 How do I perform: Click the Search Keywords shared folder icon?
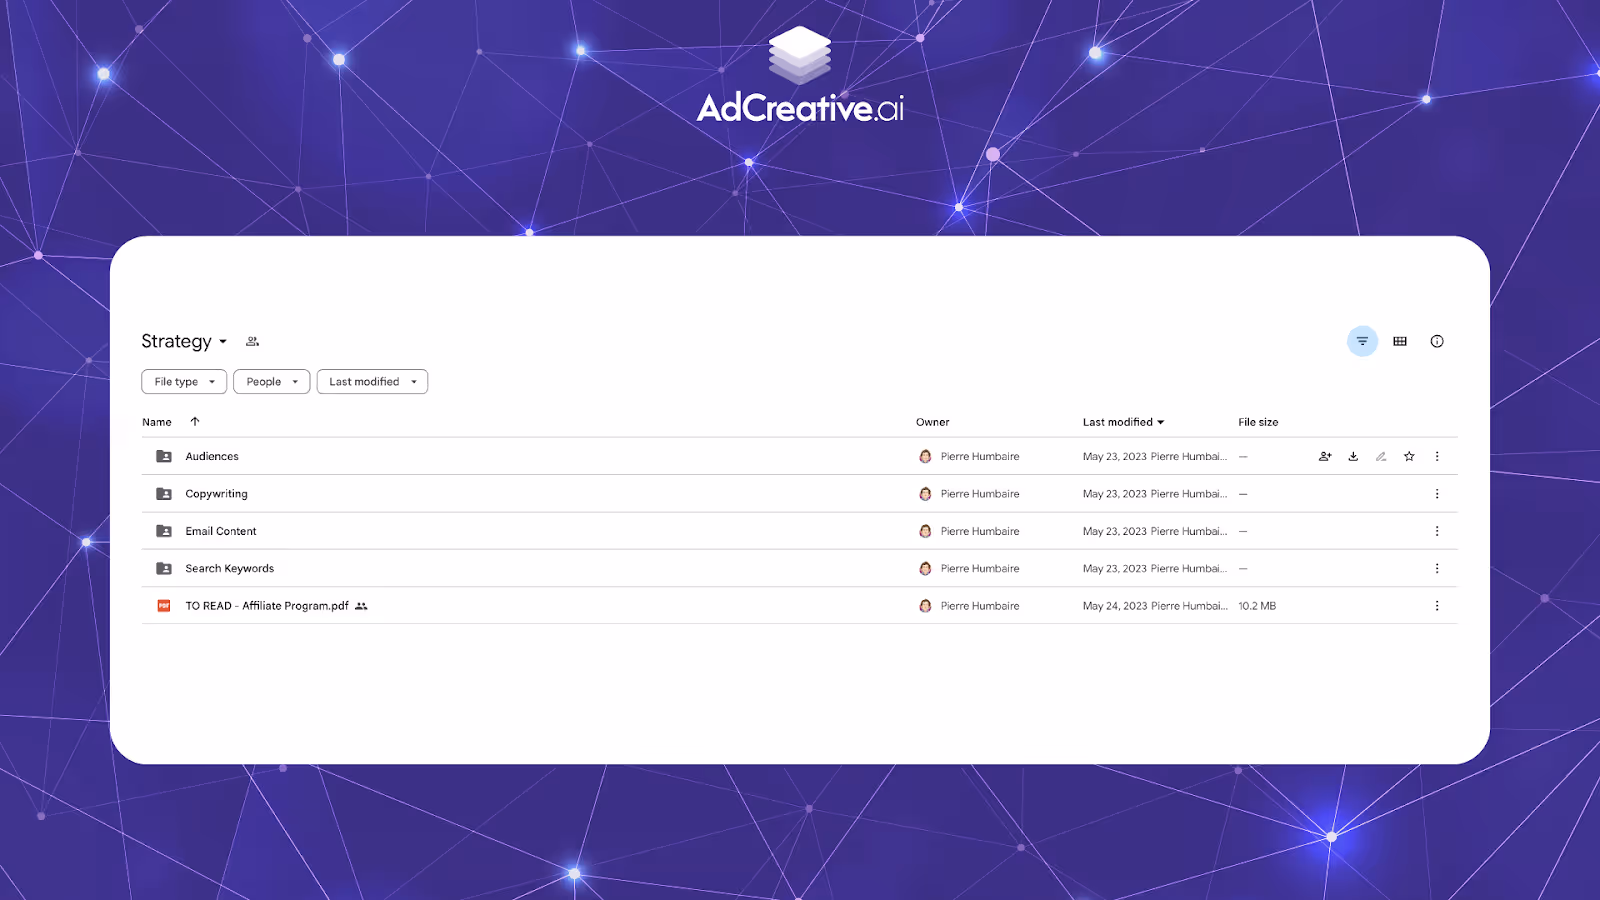(x=164, y=569)
